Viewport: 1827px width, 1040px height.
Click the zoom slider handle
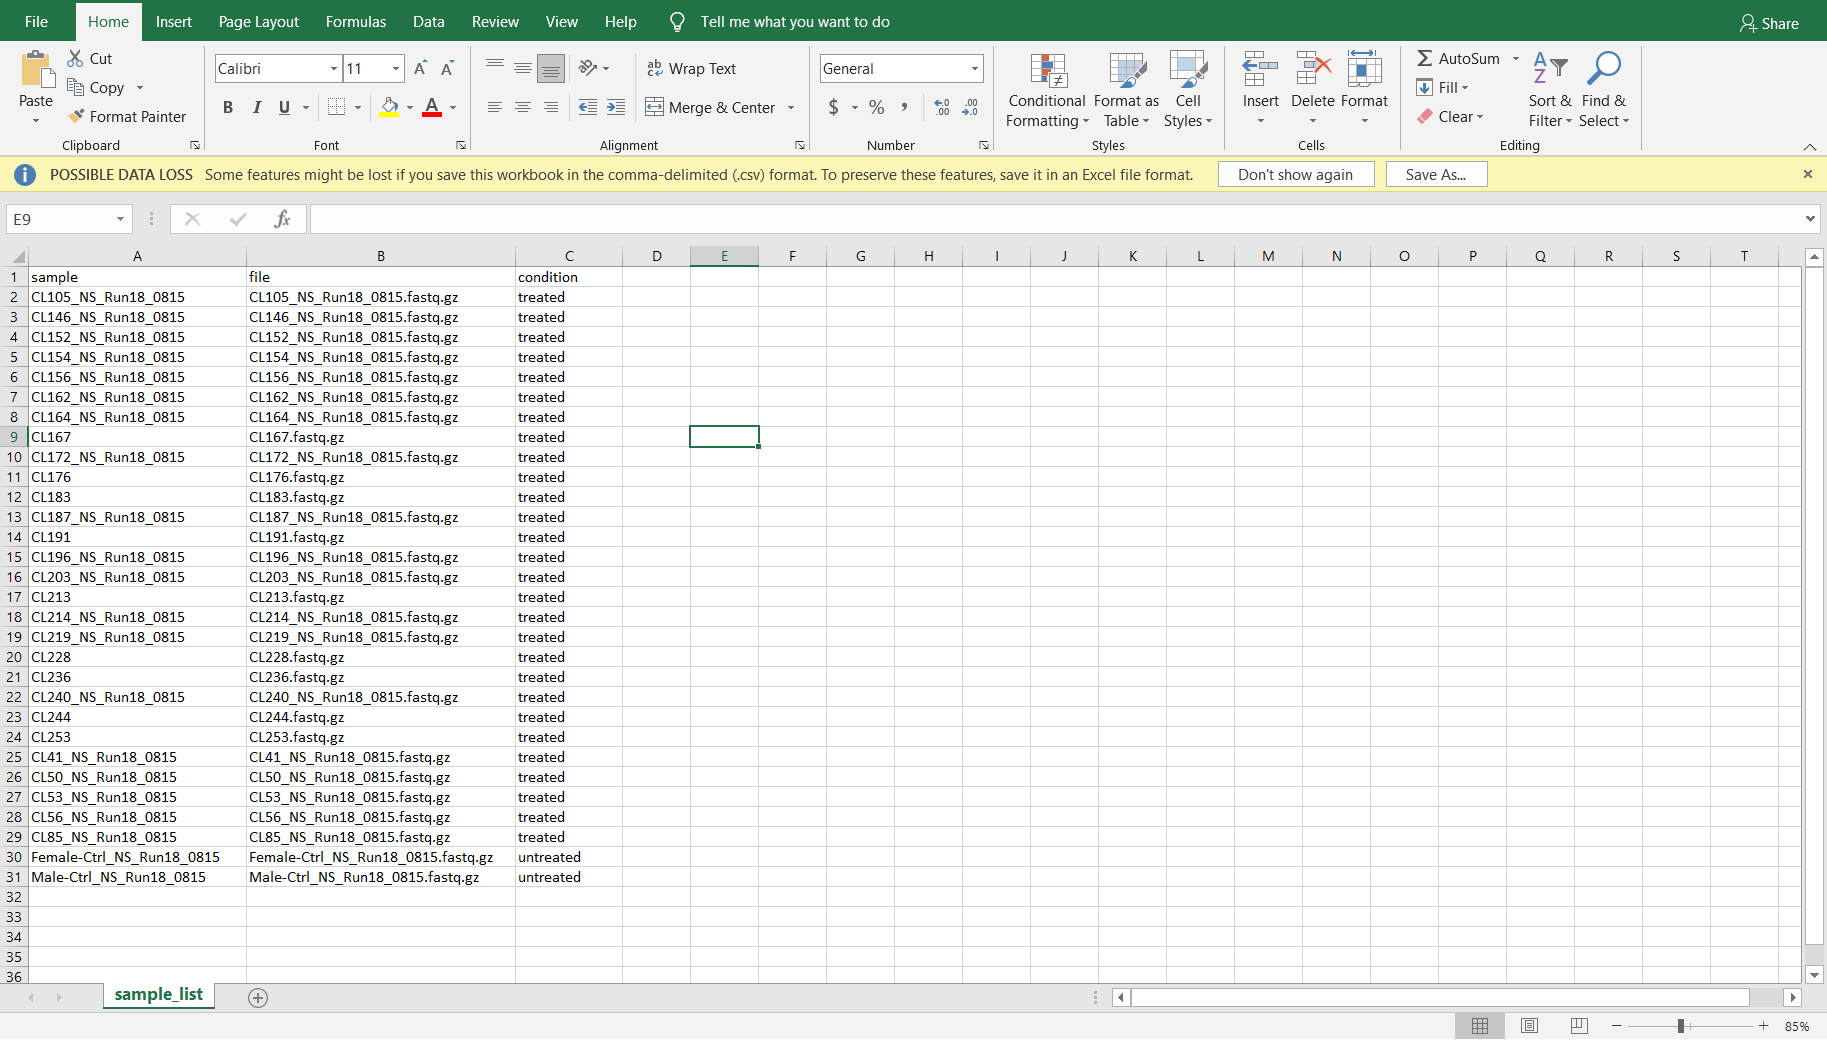click(x=1681, y=1026)
